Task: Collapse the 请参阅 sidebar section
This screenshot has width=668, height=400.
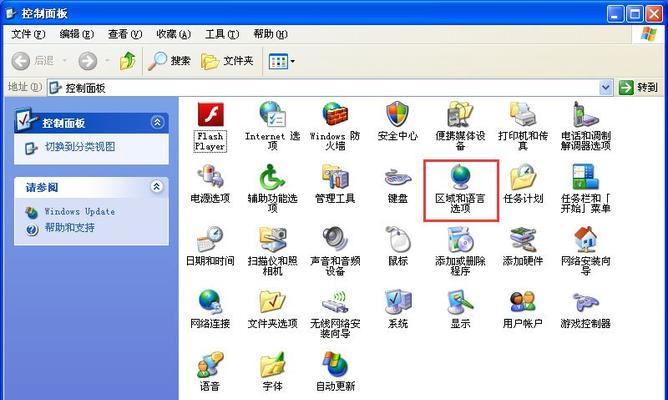Action: 157,187
